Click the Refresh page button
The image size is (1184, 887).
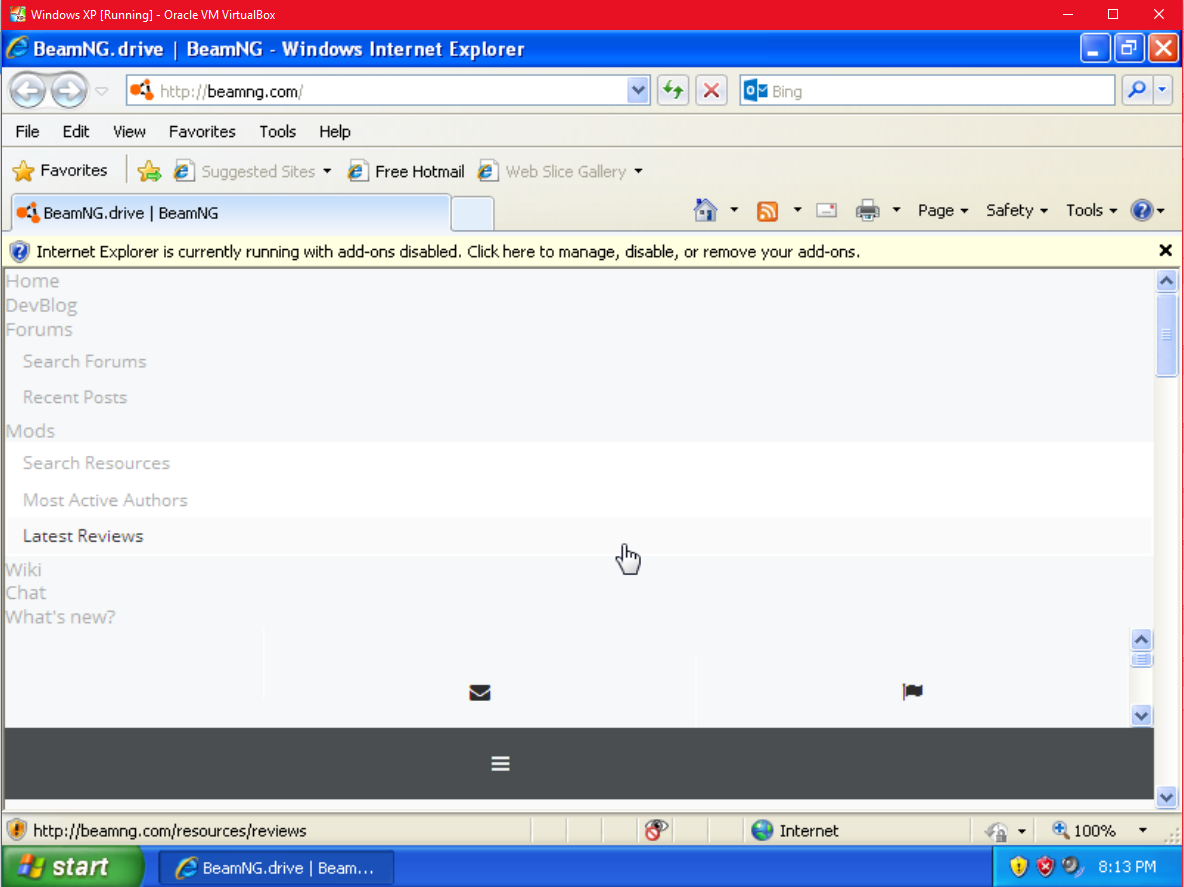tap(673, 91)
